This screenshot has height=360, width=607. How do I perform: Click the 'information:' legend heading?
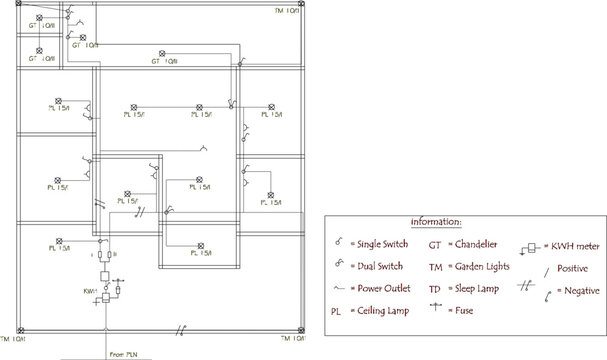436,222
